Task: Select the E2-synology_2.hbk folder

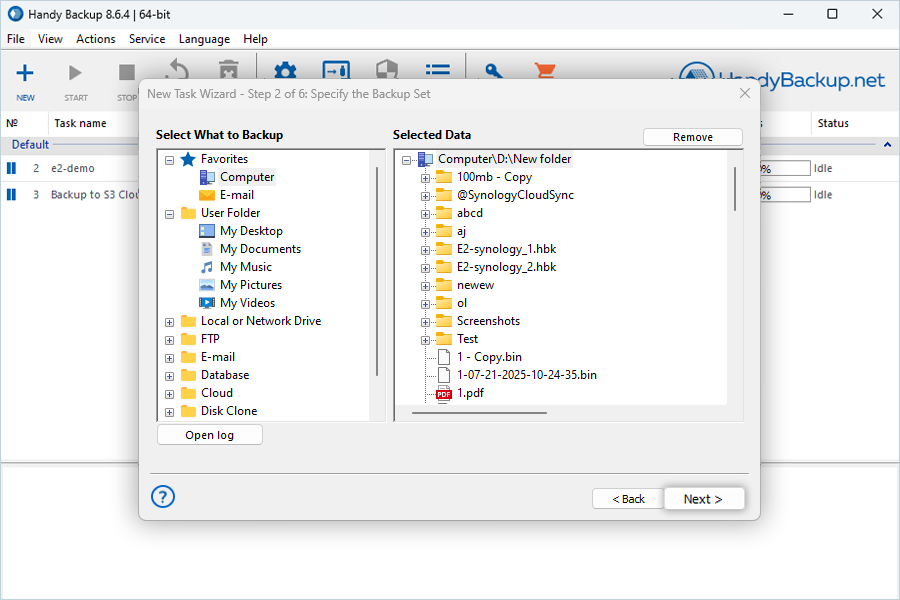Action: click(506, 266)
